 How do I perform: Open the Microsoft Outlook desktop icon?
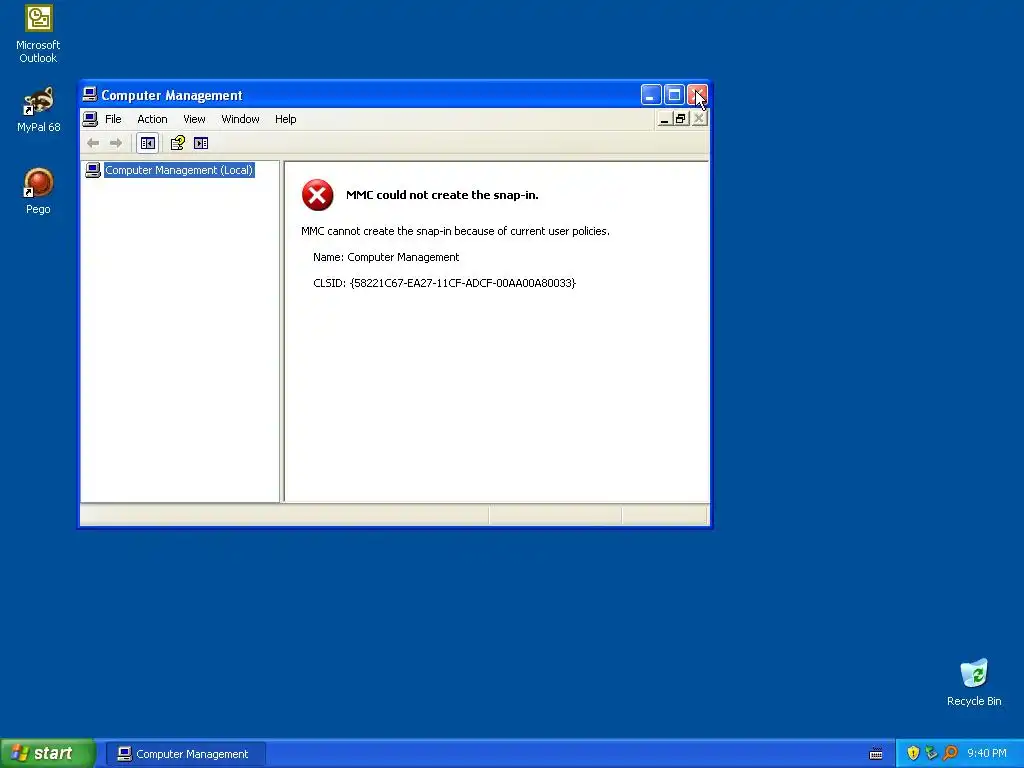coord(38,34)
